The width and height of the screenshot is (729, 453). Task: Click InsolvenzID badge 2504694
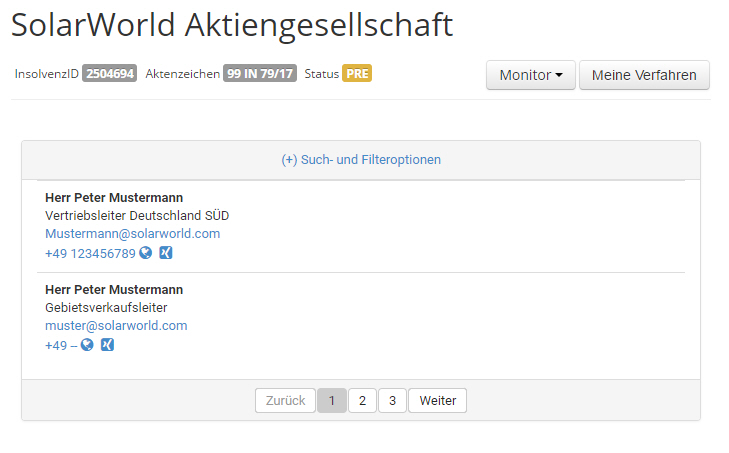pyautogui.click(x=110, y=73)
